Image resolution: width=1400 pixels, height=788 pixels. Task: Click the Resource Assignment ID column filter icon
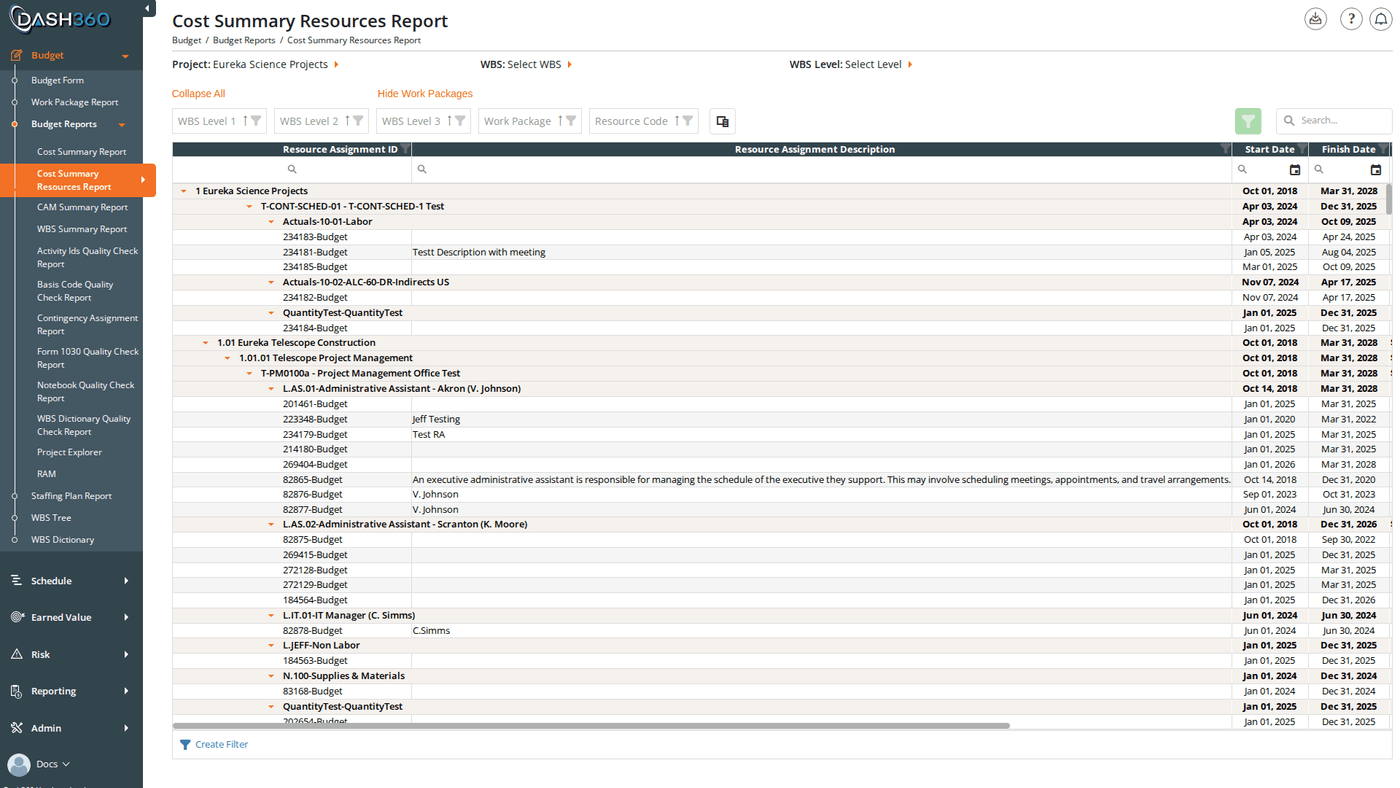click(405, 149)
